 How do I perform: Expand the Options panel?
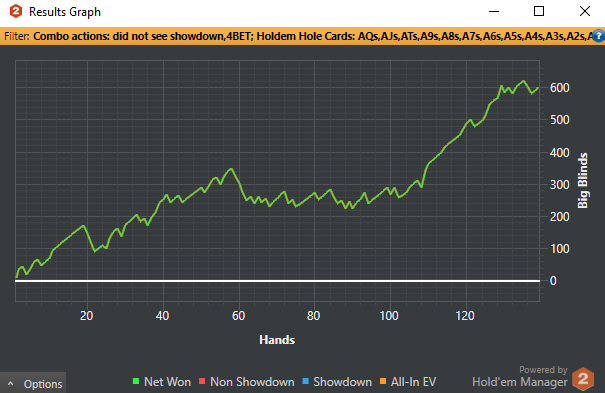[33, 383]
